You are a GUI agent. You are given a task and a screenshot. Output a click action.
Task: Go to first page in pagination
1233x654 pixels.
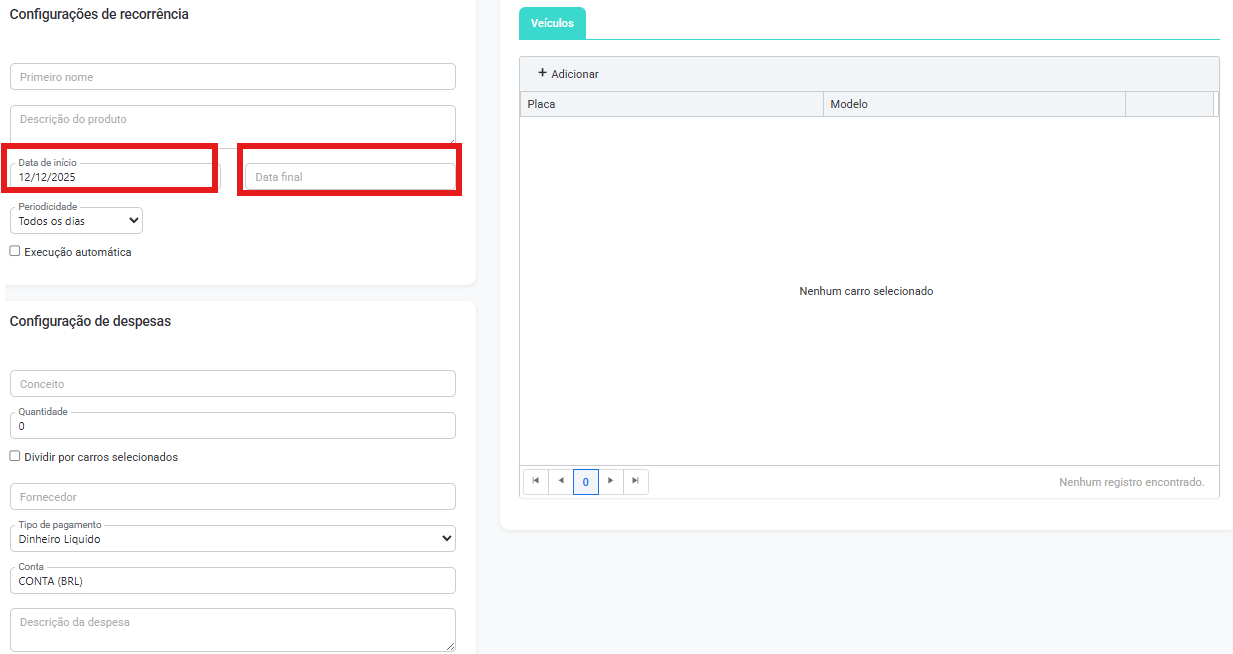[536, 481]
